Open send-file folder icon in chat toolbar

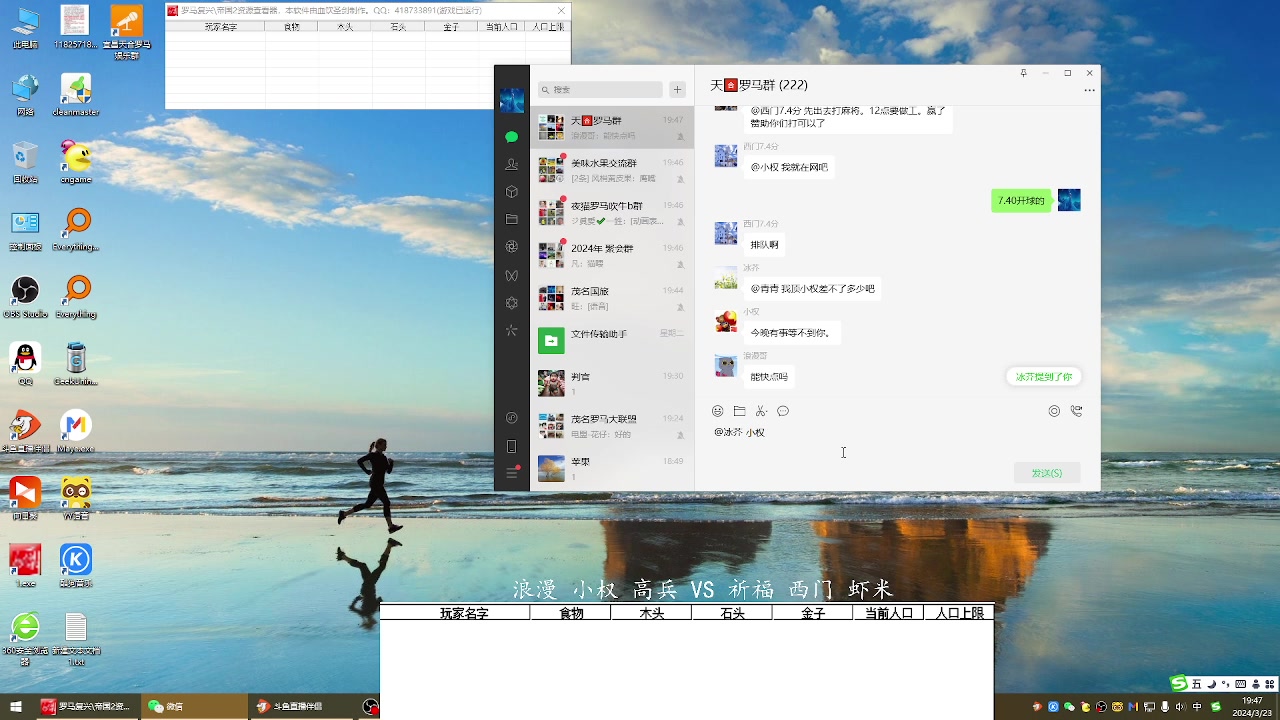click(739, 411)
